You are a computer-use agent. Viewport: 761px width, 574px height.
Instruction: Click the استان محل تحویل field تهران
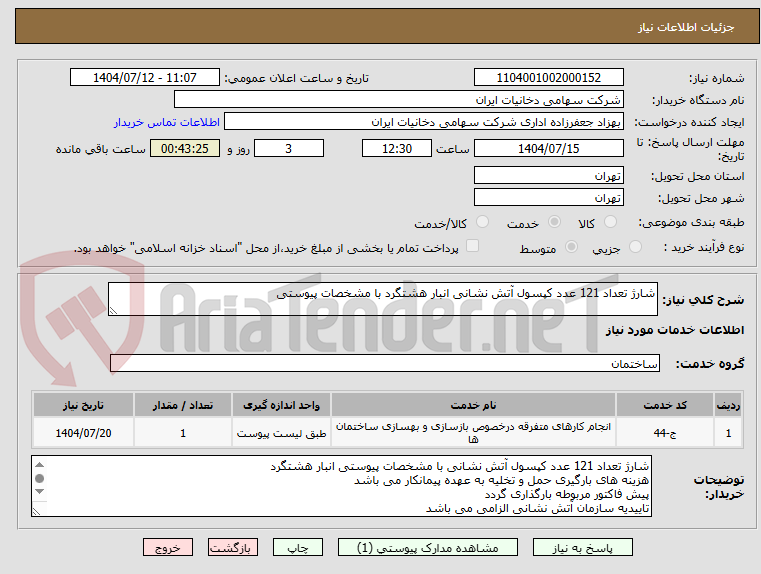coord(548,175)
